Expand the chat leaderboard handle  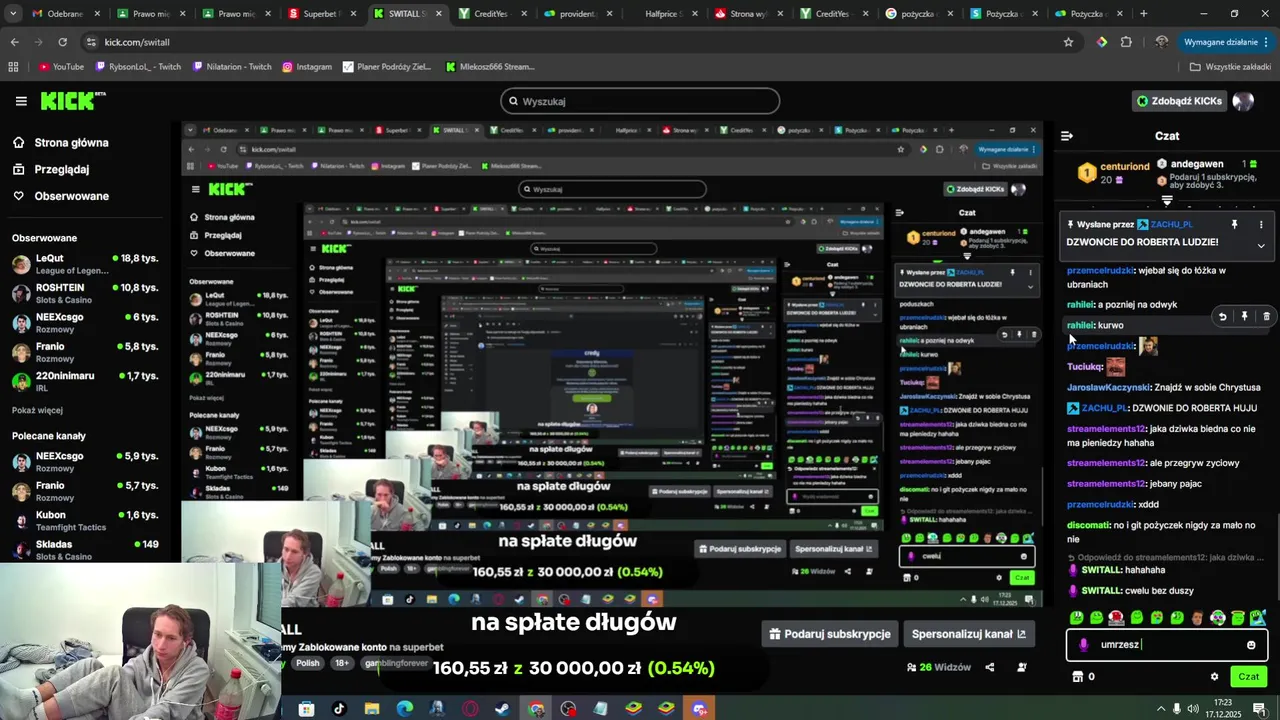[x=1167, y=201]
